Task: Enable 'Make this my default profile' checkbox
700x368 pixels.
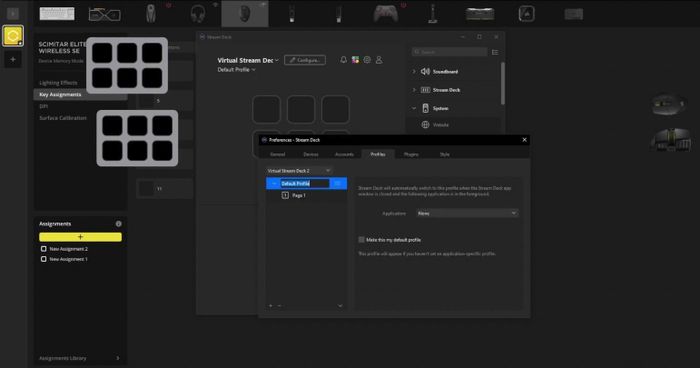Action: pos(361,240)
